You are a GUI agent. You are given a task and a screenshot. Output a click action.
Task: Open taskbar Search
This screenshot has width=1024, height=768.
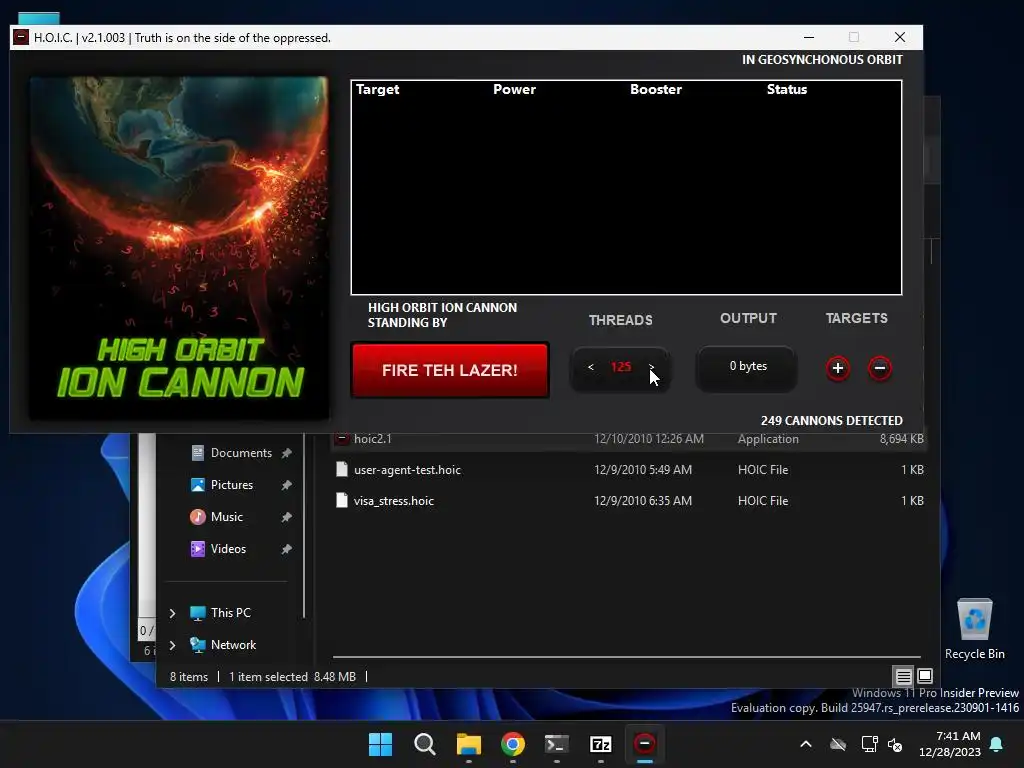424,744
